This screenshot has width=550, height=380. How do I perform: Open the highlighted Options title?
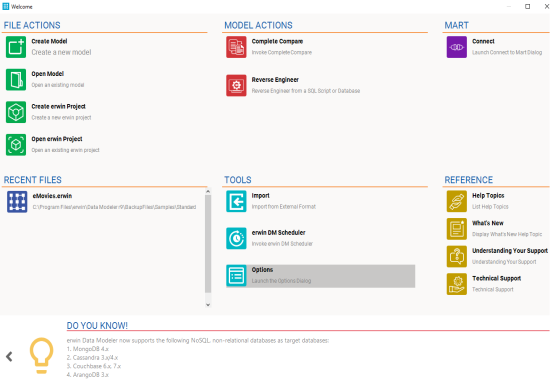[x=262, y=270]
